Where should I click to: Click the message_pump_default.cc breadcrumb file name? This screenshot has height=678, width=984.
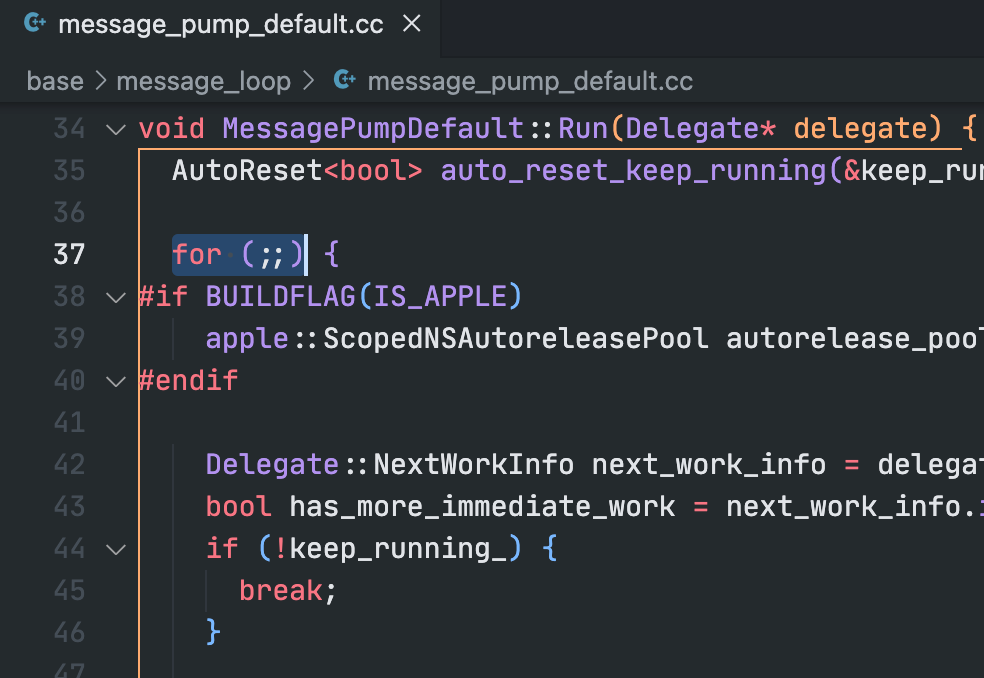(x=529, y=81)
